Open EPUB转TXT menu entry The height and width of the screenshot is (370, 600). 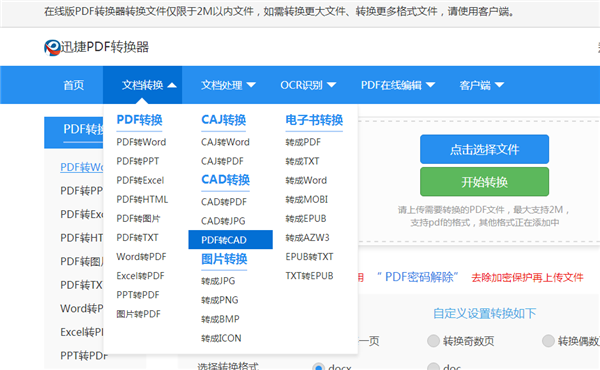click(x=309, y=257)
